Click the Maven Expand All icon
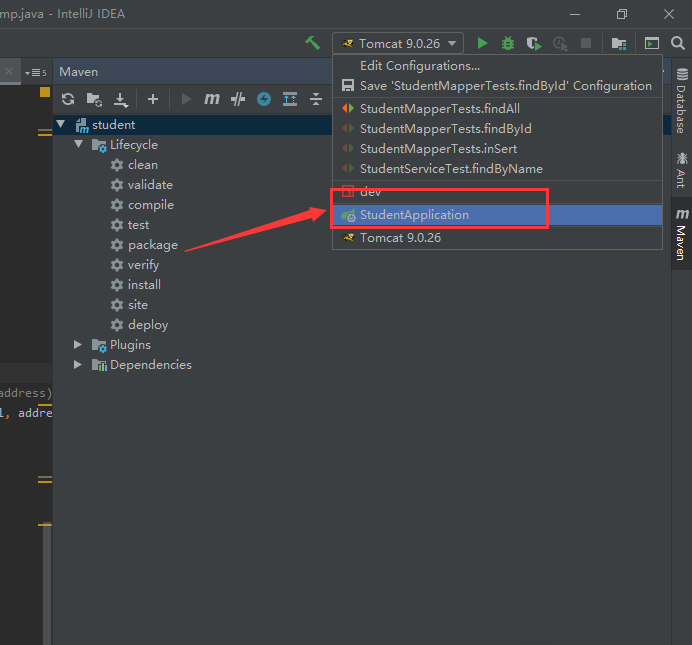The width and height of the screenshot is (692, 645). click(290, 99)
